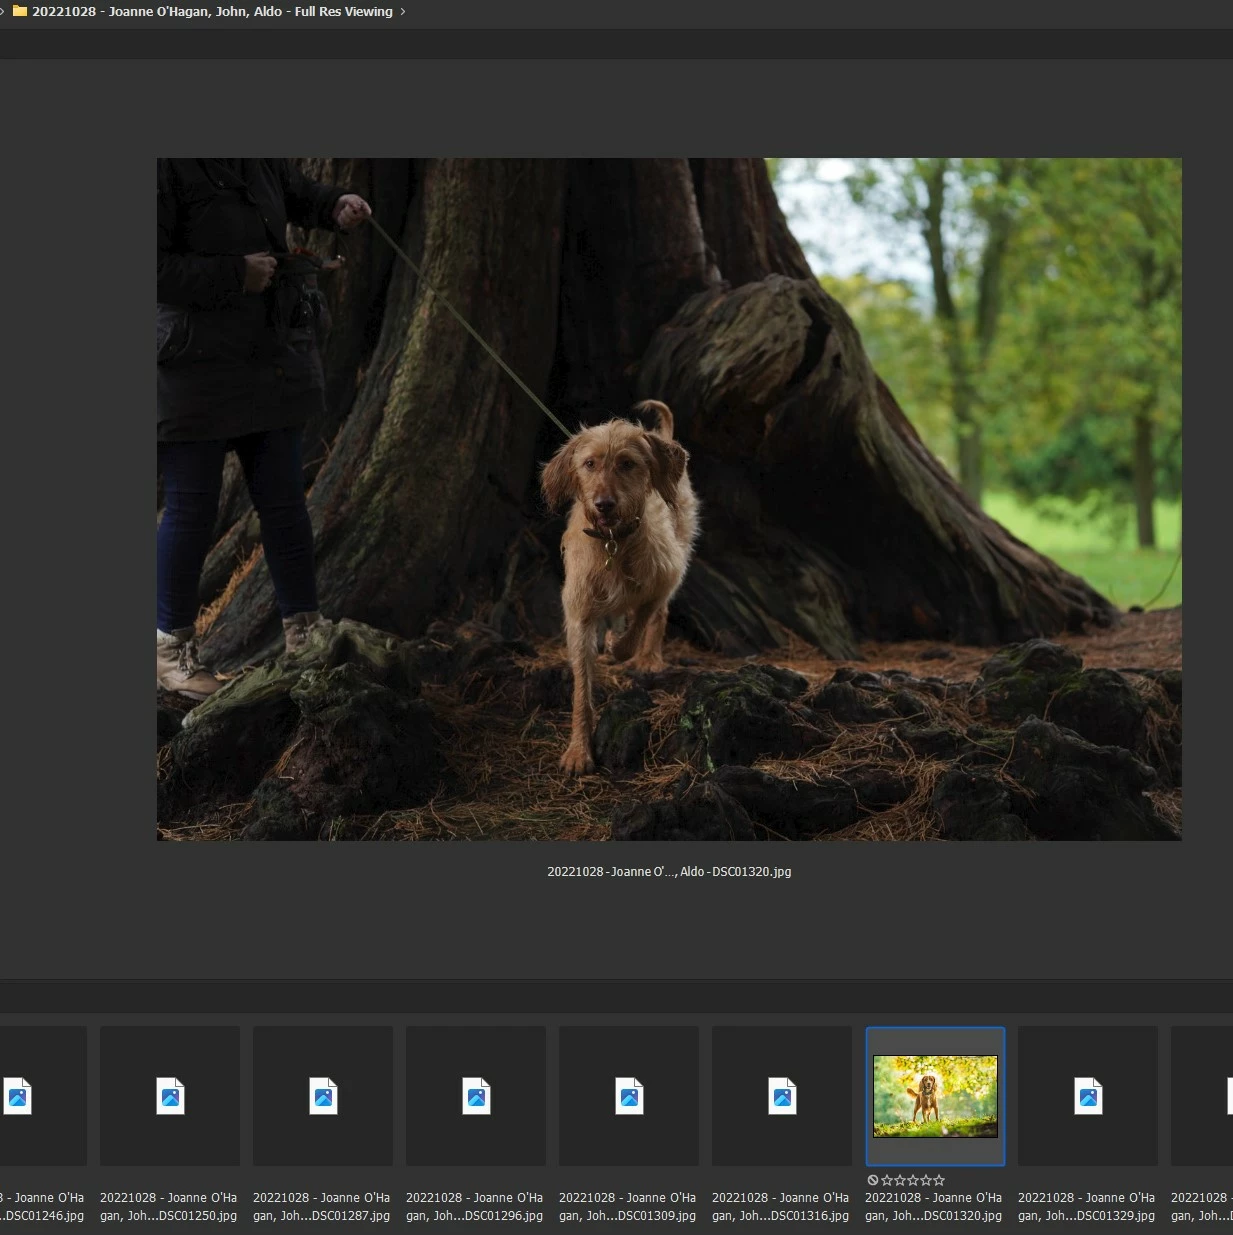1233x1235 pixels.
Task: Click the large dog preview image
Action: pos(669,499)
